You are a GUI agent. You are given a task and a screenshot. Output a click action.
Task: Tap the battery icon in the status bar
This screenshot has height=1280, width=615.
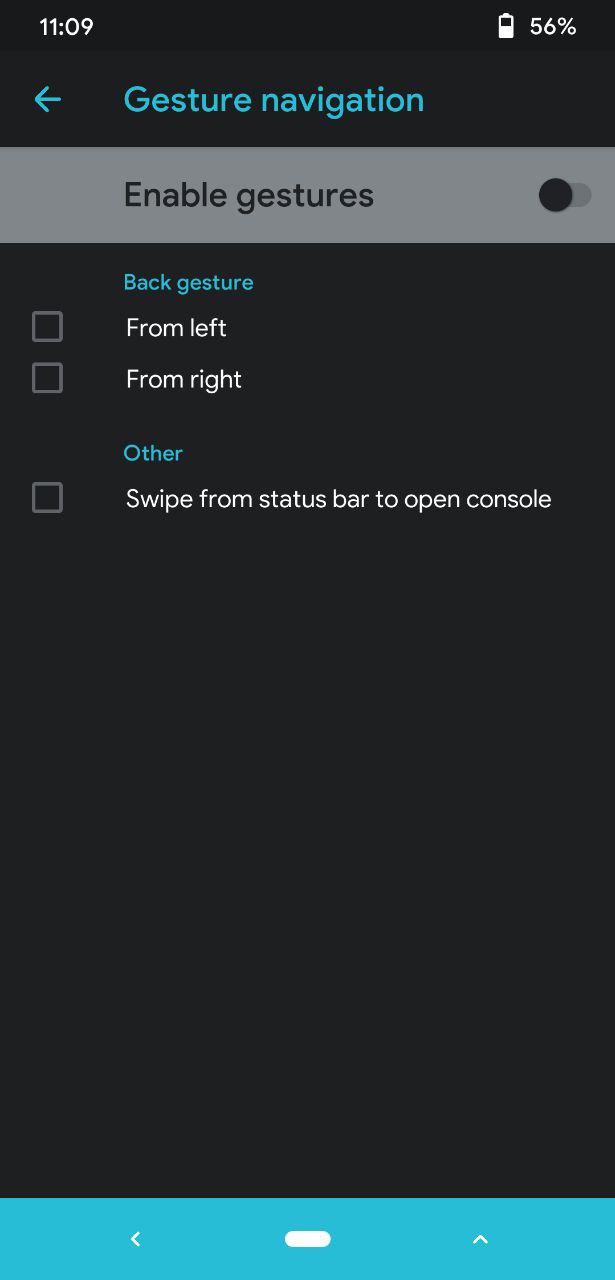(x=506, y=26)
